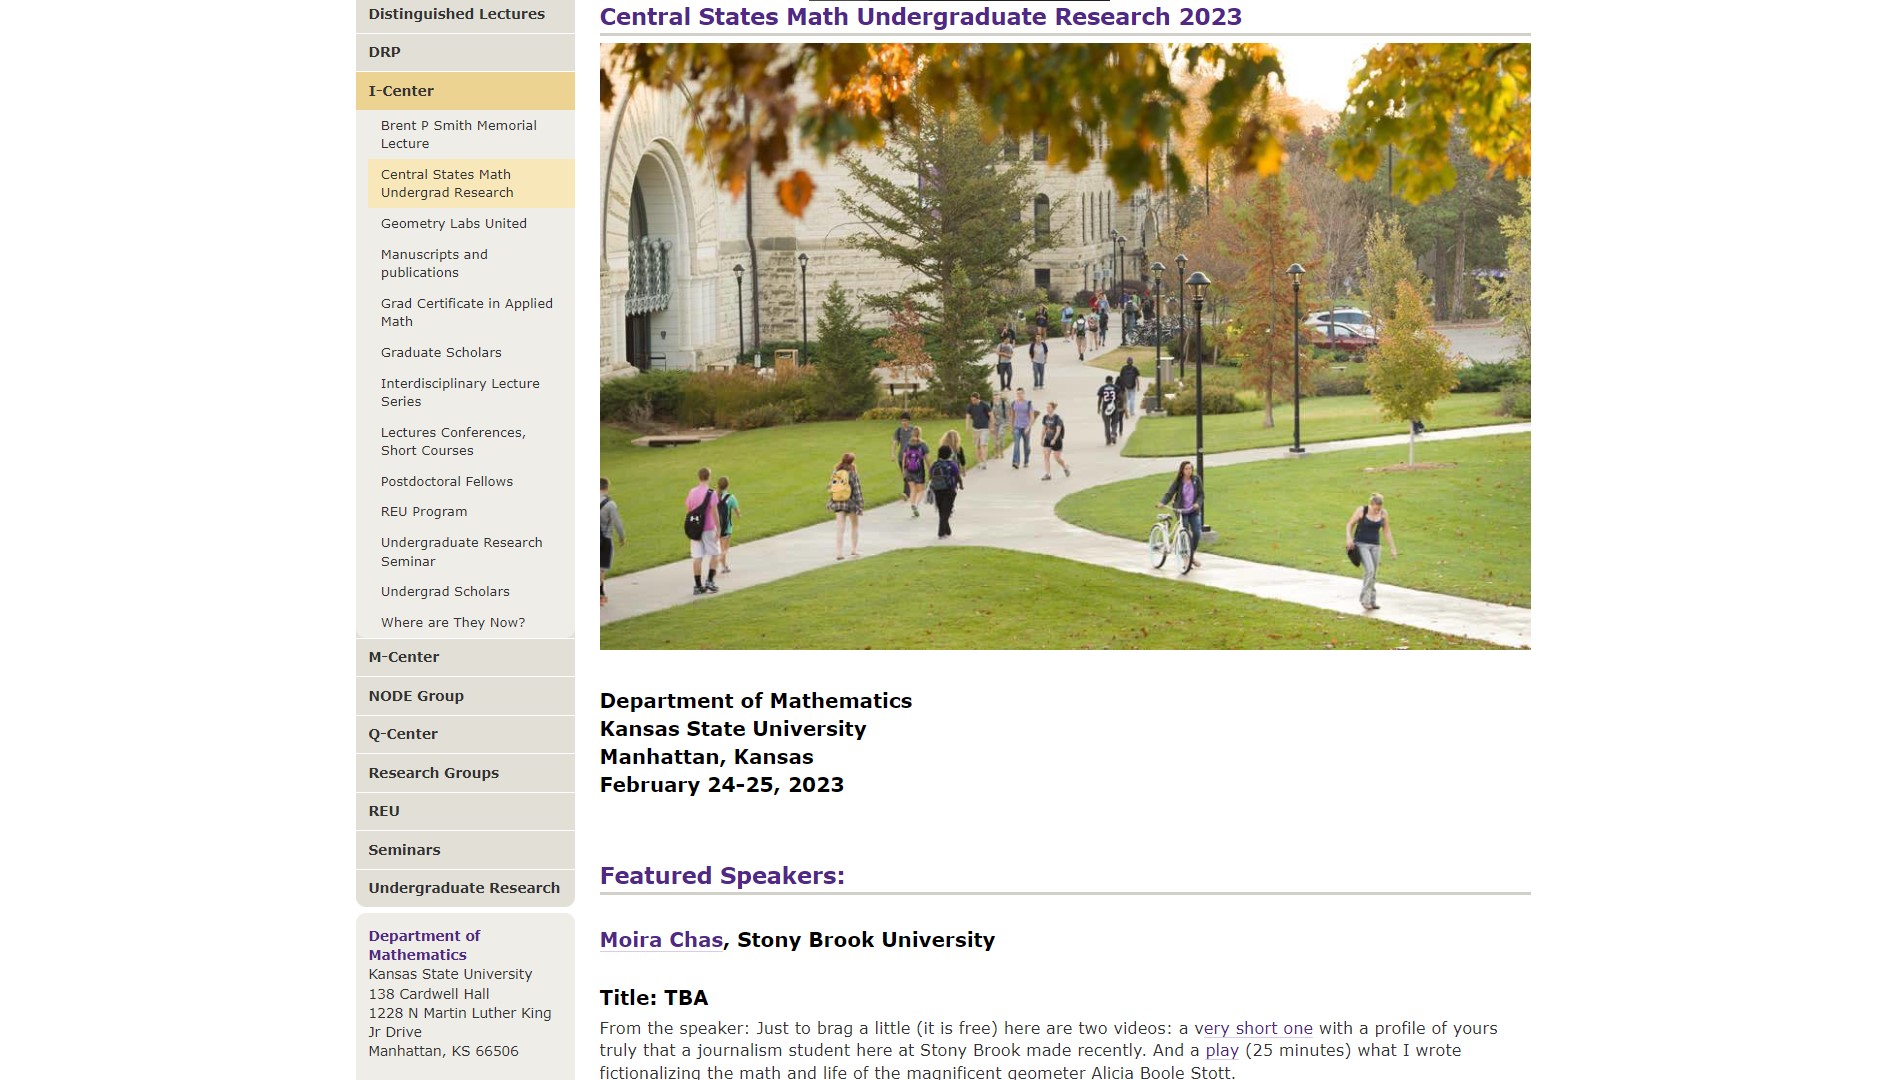Select DRP in the sidebar

[x=384, y=52]
